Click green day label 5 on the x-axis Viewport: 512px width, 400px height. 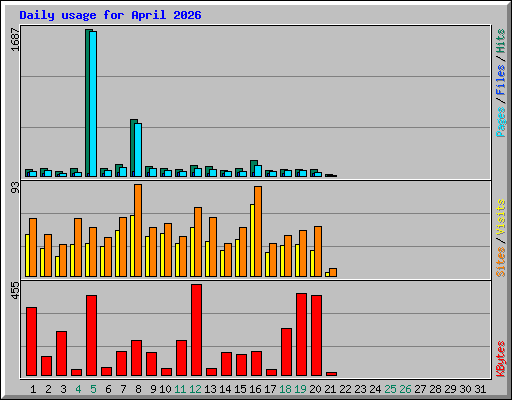[93, 389]
